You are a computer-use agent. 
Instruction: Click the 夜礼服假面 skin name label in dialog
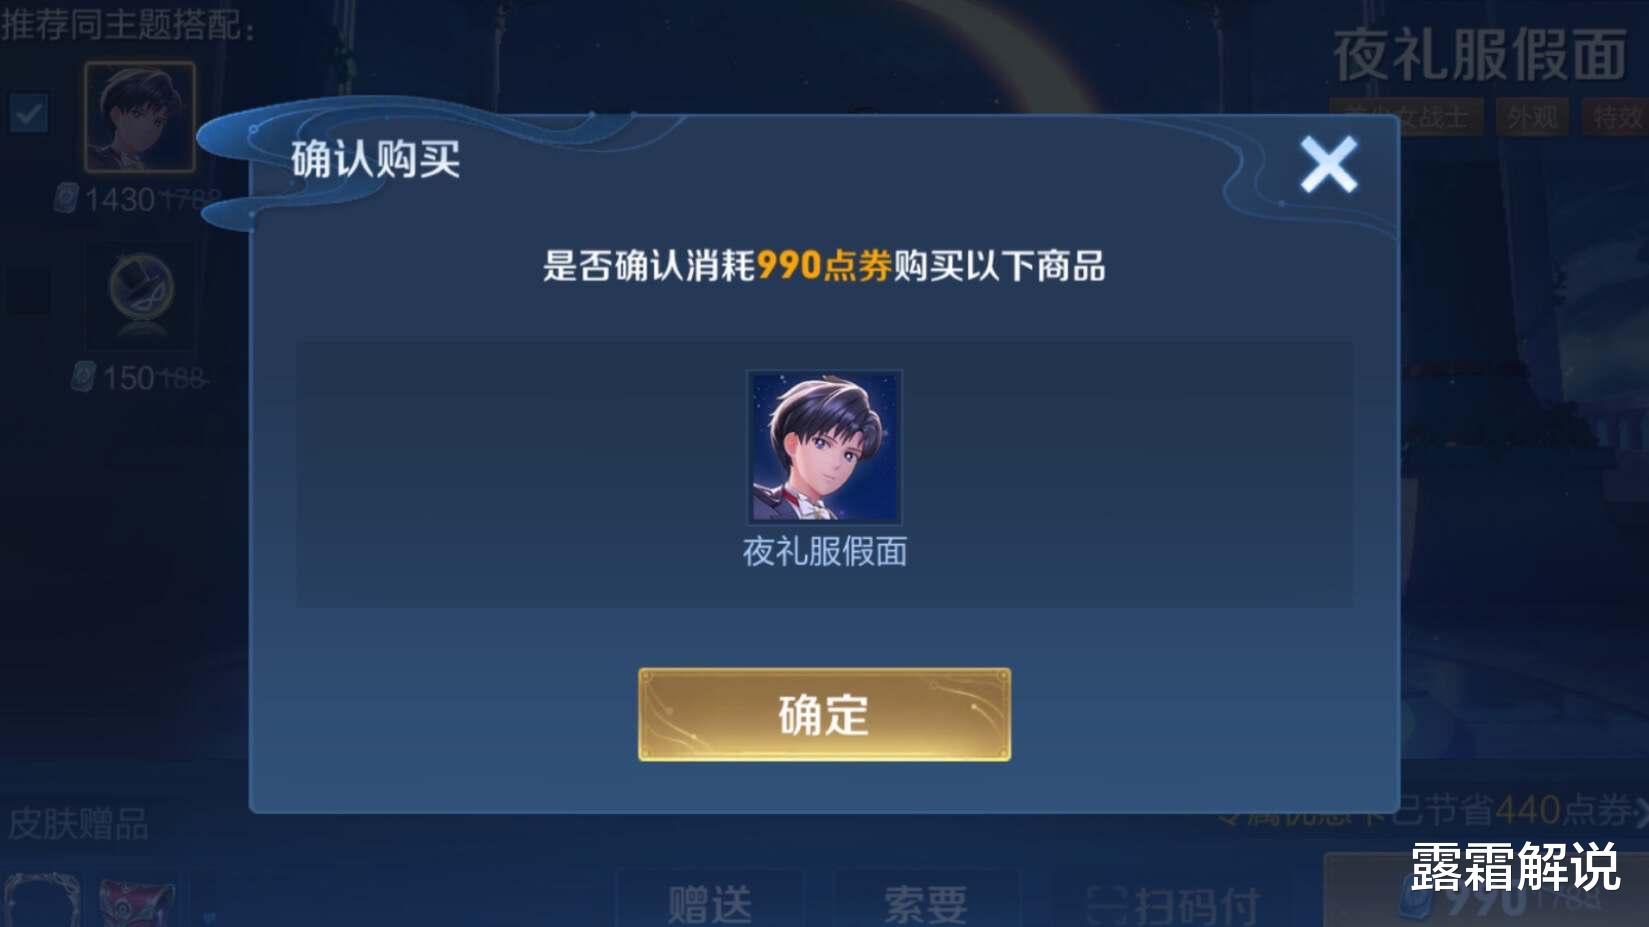(x=824, y=551)
